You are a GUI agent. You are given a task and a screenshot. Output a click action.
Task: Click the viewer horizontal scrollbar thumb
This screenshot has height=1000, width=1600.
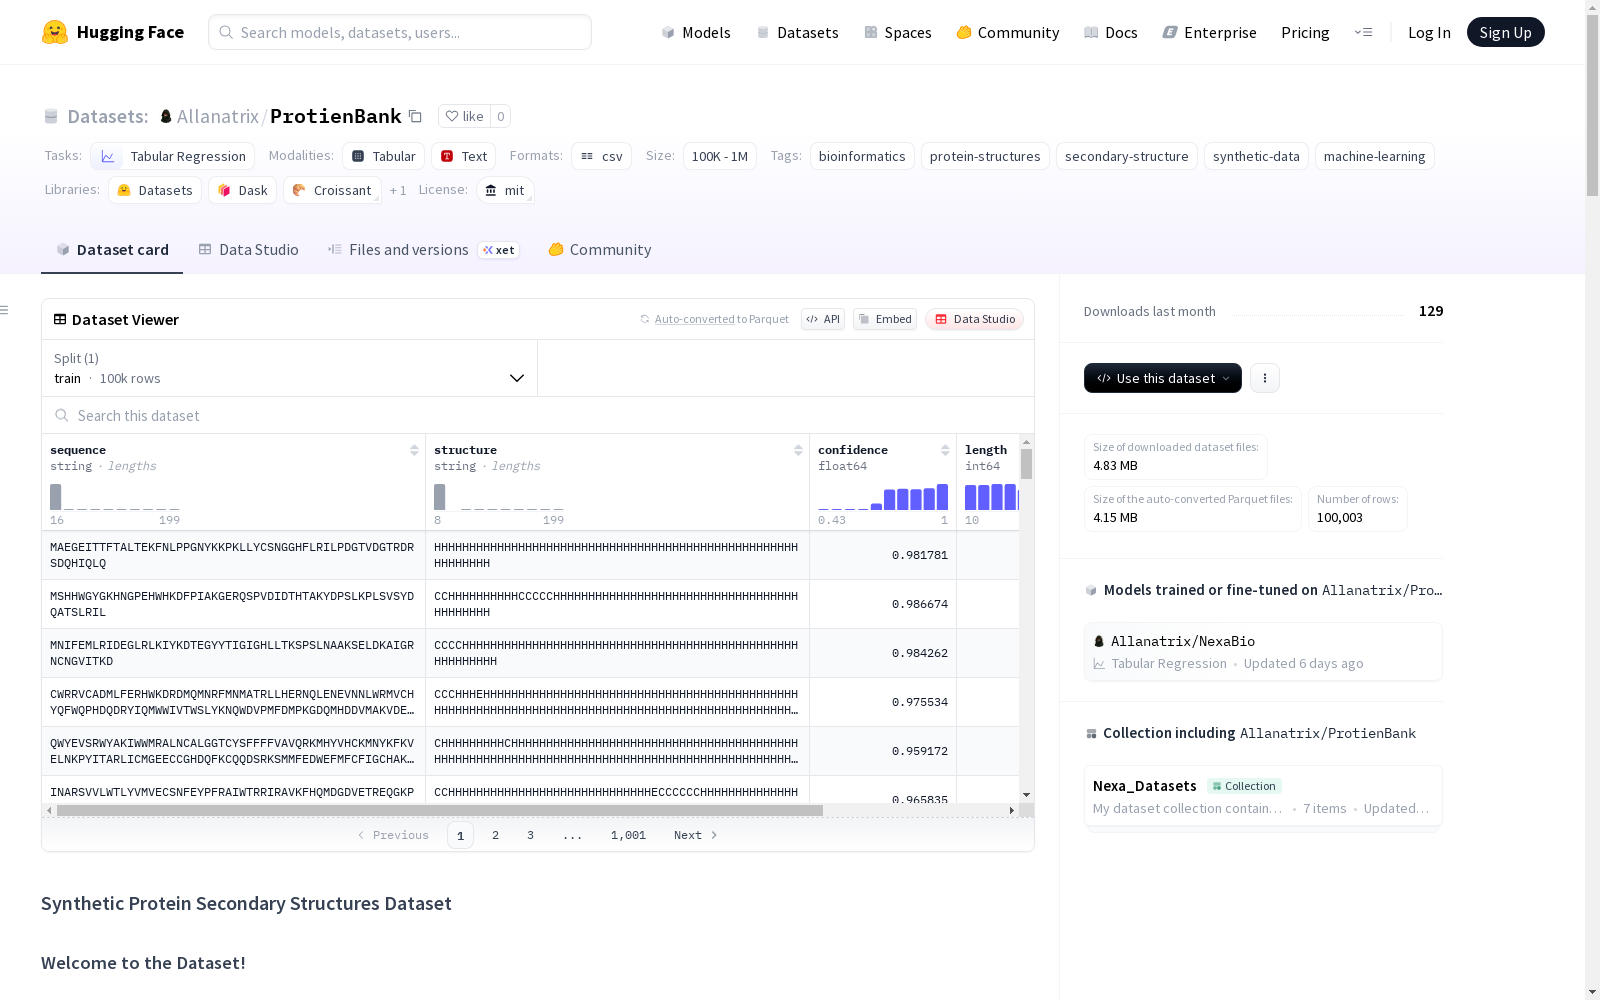[440, 810]
